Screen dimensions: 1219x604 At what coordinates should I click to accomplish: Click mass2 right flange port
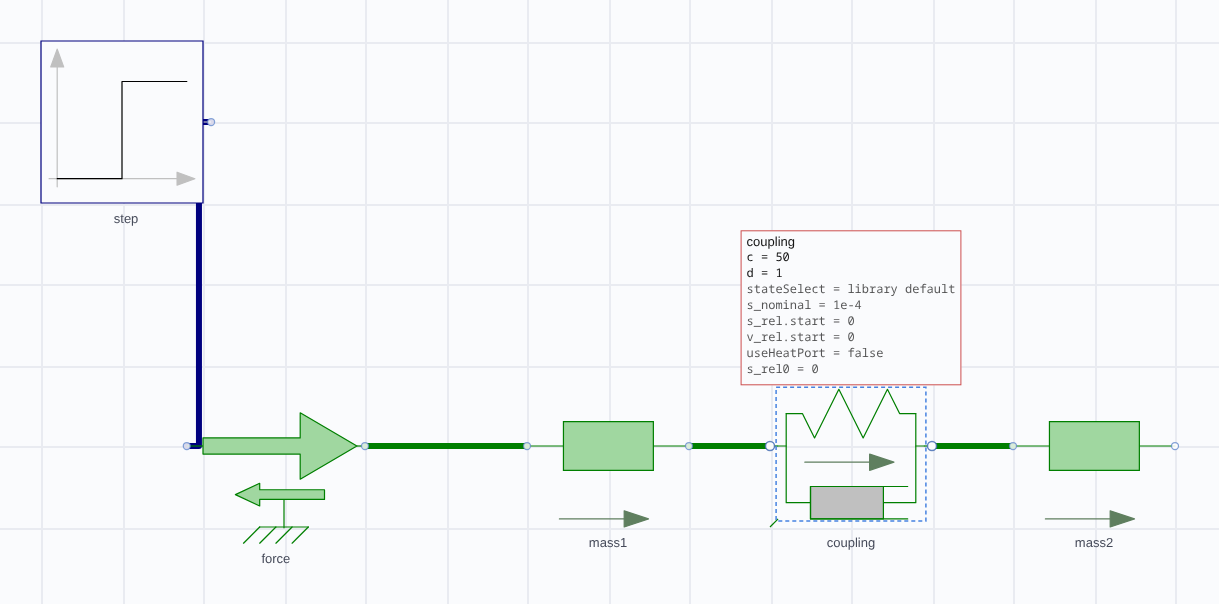(x=1175, y=446)
